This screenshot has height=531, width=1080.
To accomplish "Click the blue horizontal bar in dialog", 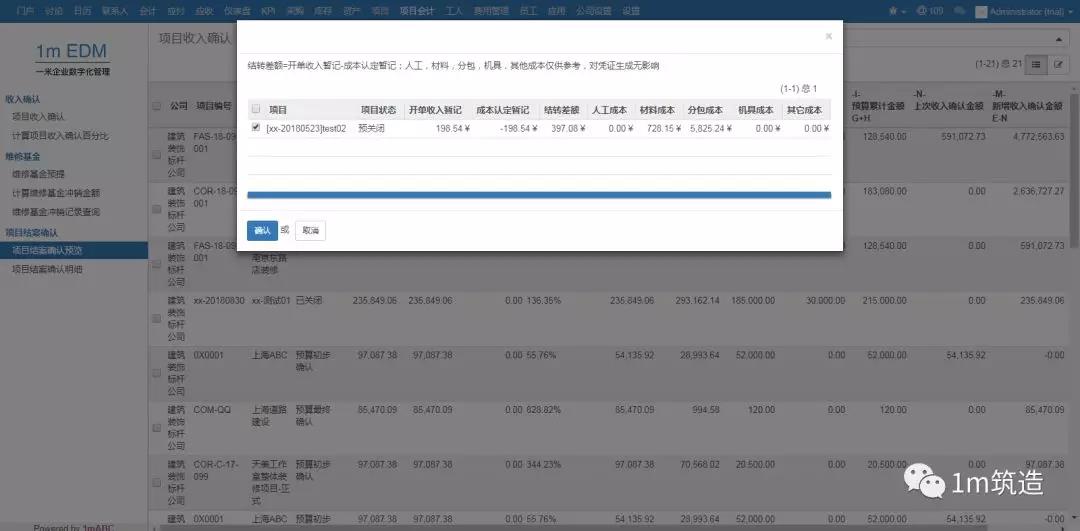I will tap(538, 195).
